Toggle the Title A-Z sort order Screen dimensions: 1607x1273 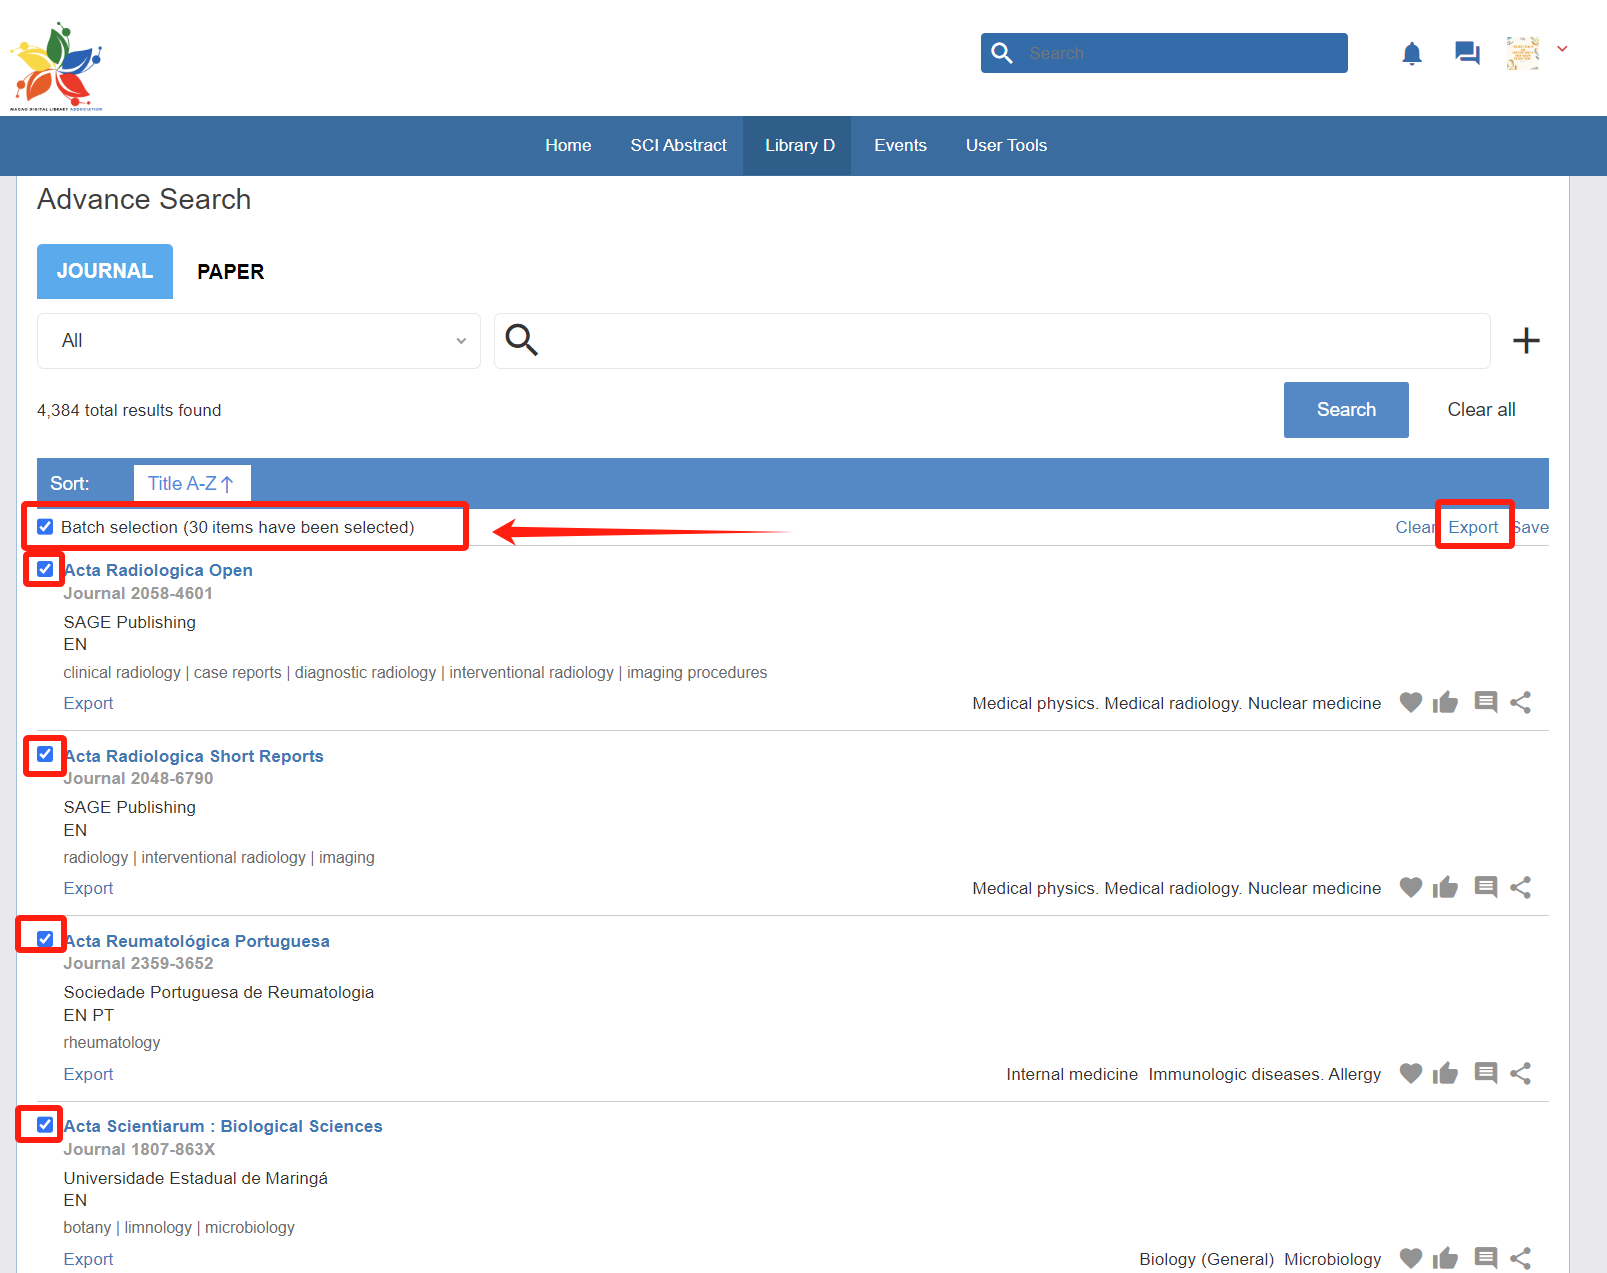191,484
